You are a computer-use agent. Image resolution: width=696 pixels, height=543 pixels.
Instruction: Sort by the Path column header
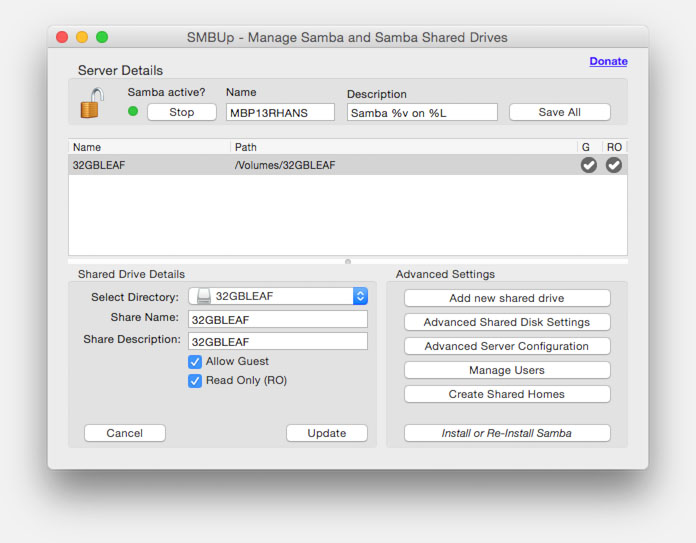click(404, 147)
